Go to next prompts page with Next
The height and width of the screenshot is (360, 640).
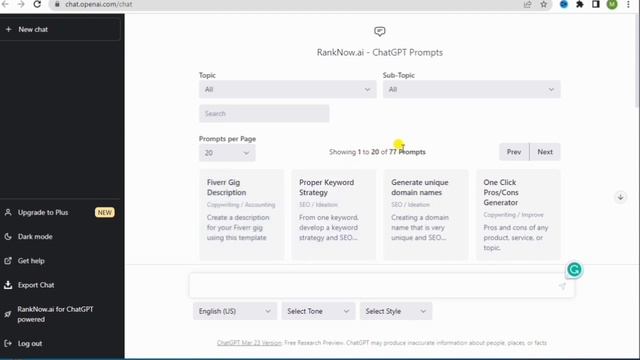pos(545,152)
